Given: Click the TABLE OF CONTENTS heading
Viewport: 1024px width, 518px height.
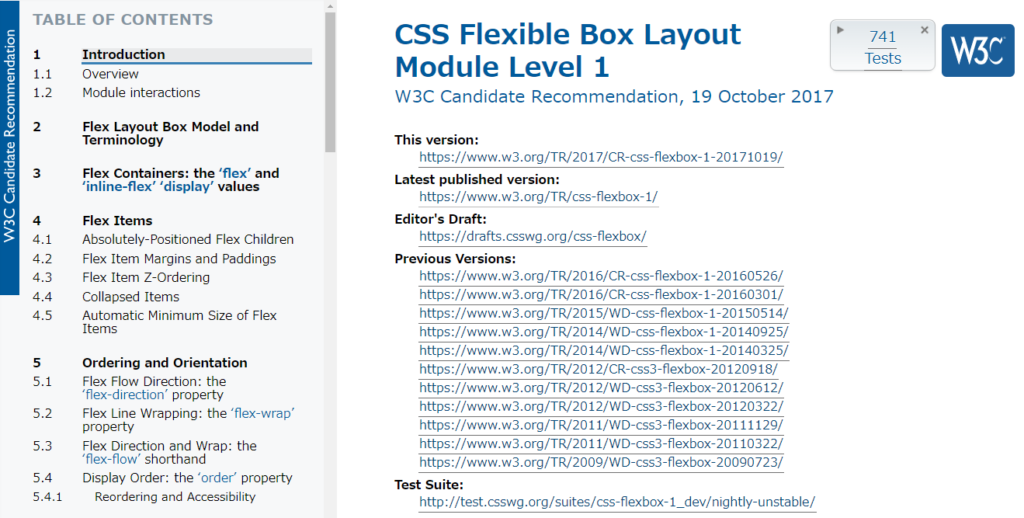Looking at the screenshot, I should coord(123,20).
